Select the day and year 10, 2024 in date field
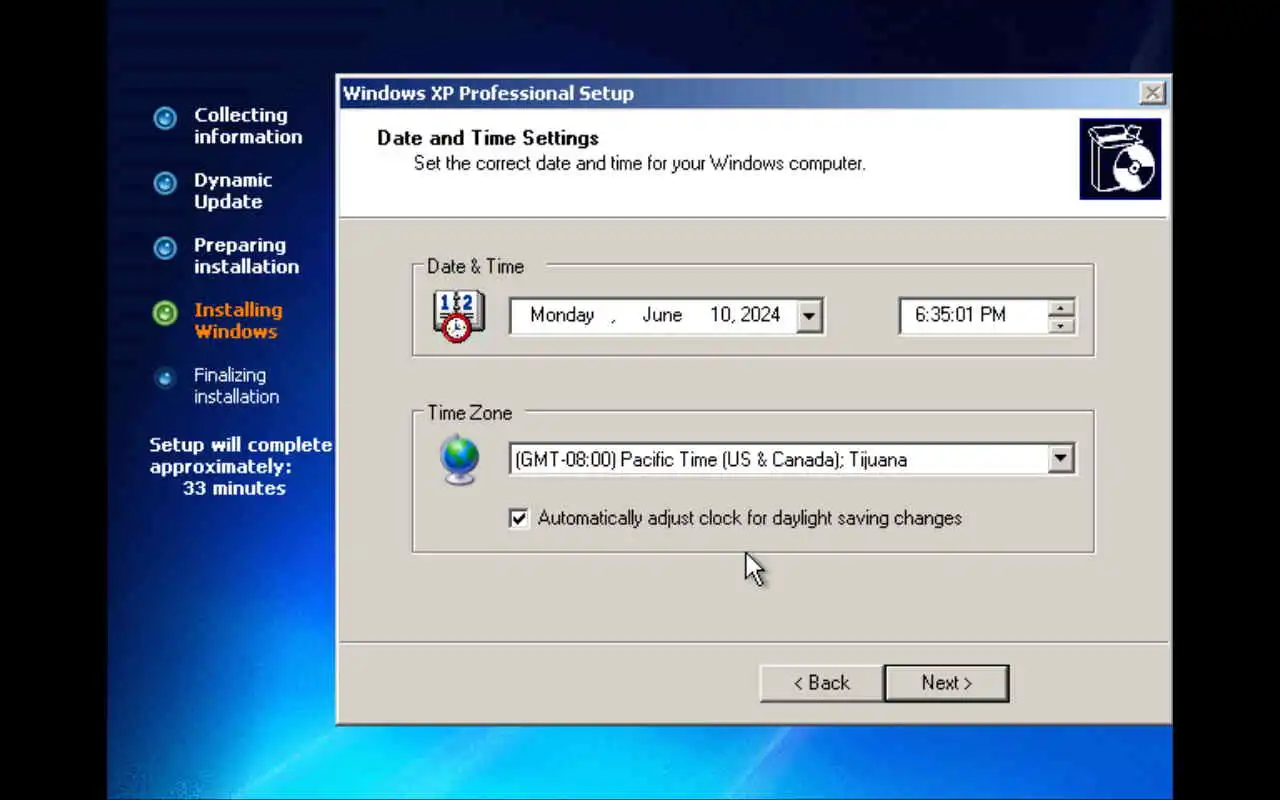The height and width of the screenshot is (800, 1280). point(745,315)
